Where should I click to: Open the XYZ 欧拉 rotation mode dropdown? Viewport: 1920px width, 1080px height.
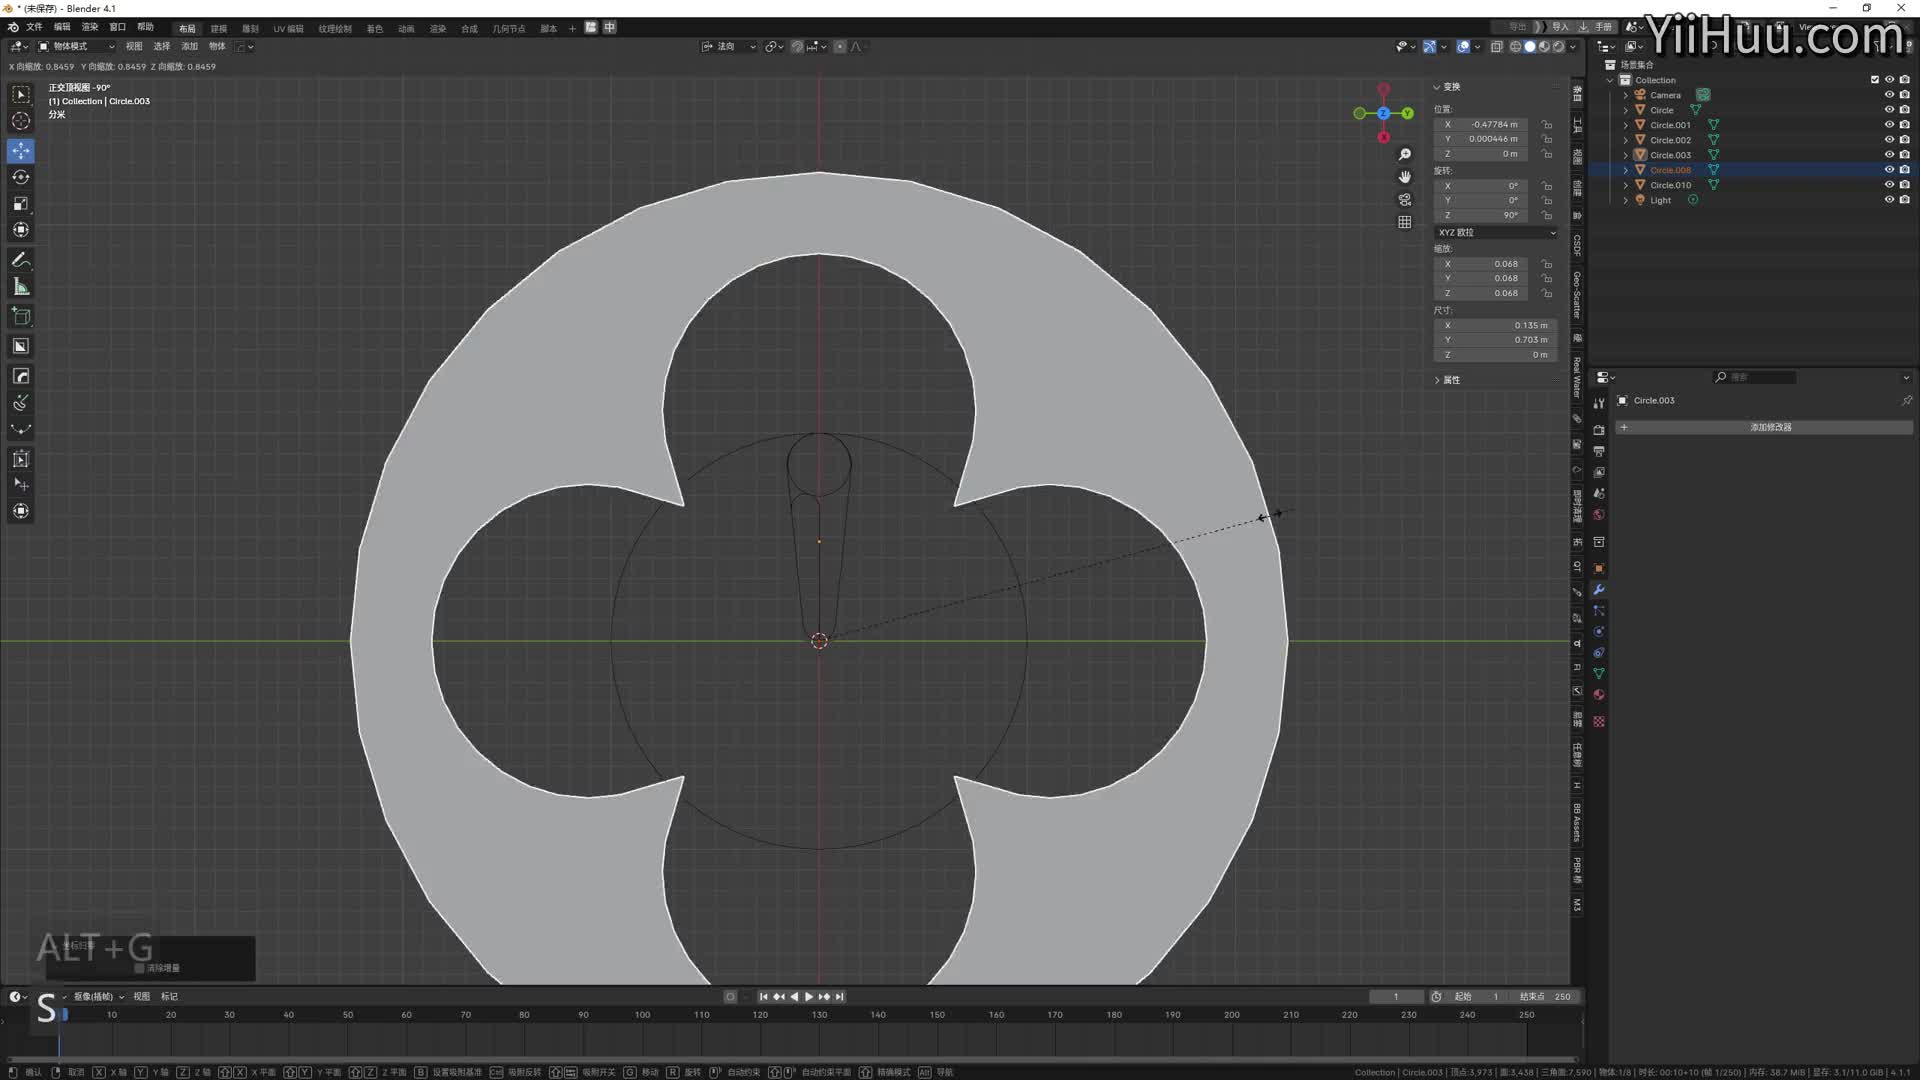point(1496,232)
